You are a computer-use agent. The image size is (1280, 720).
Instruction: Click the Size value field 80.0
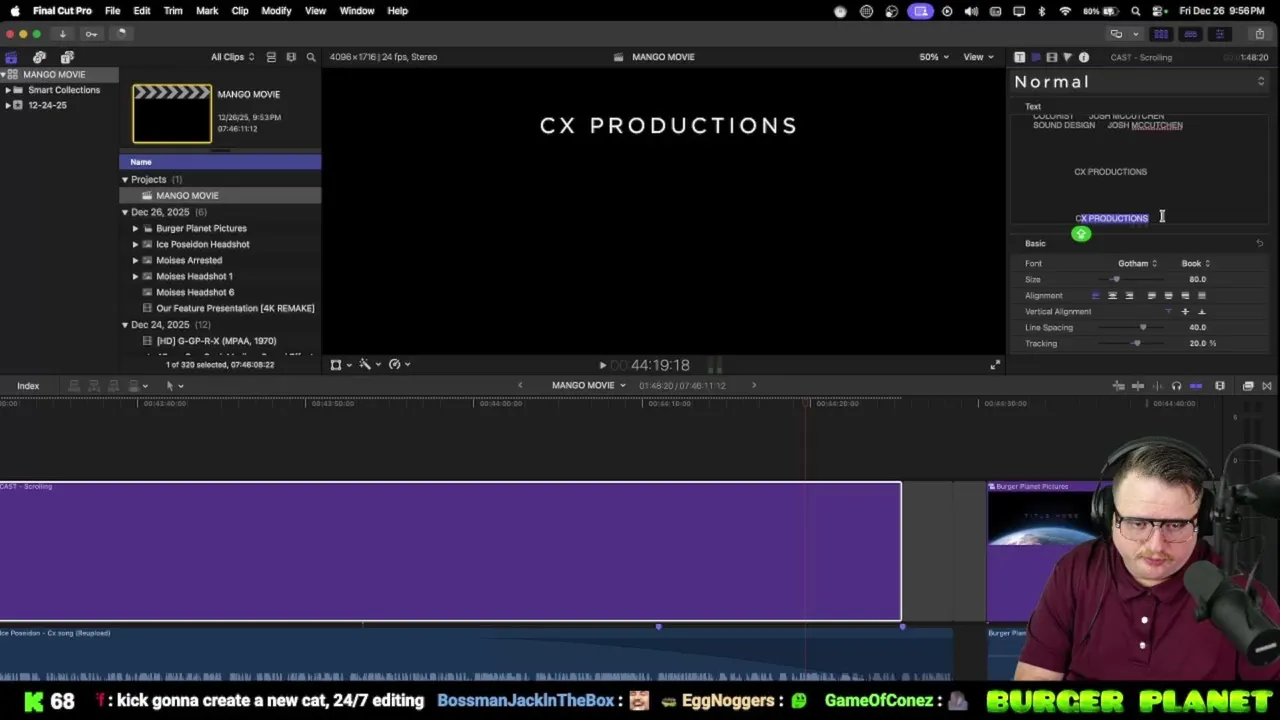[x=1197, y=279]
